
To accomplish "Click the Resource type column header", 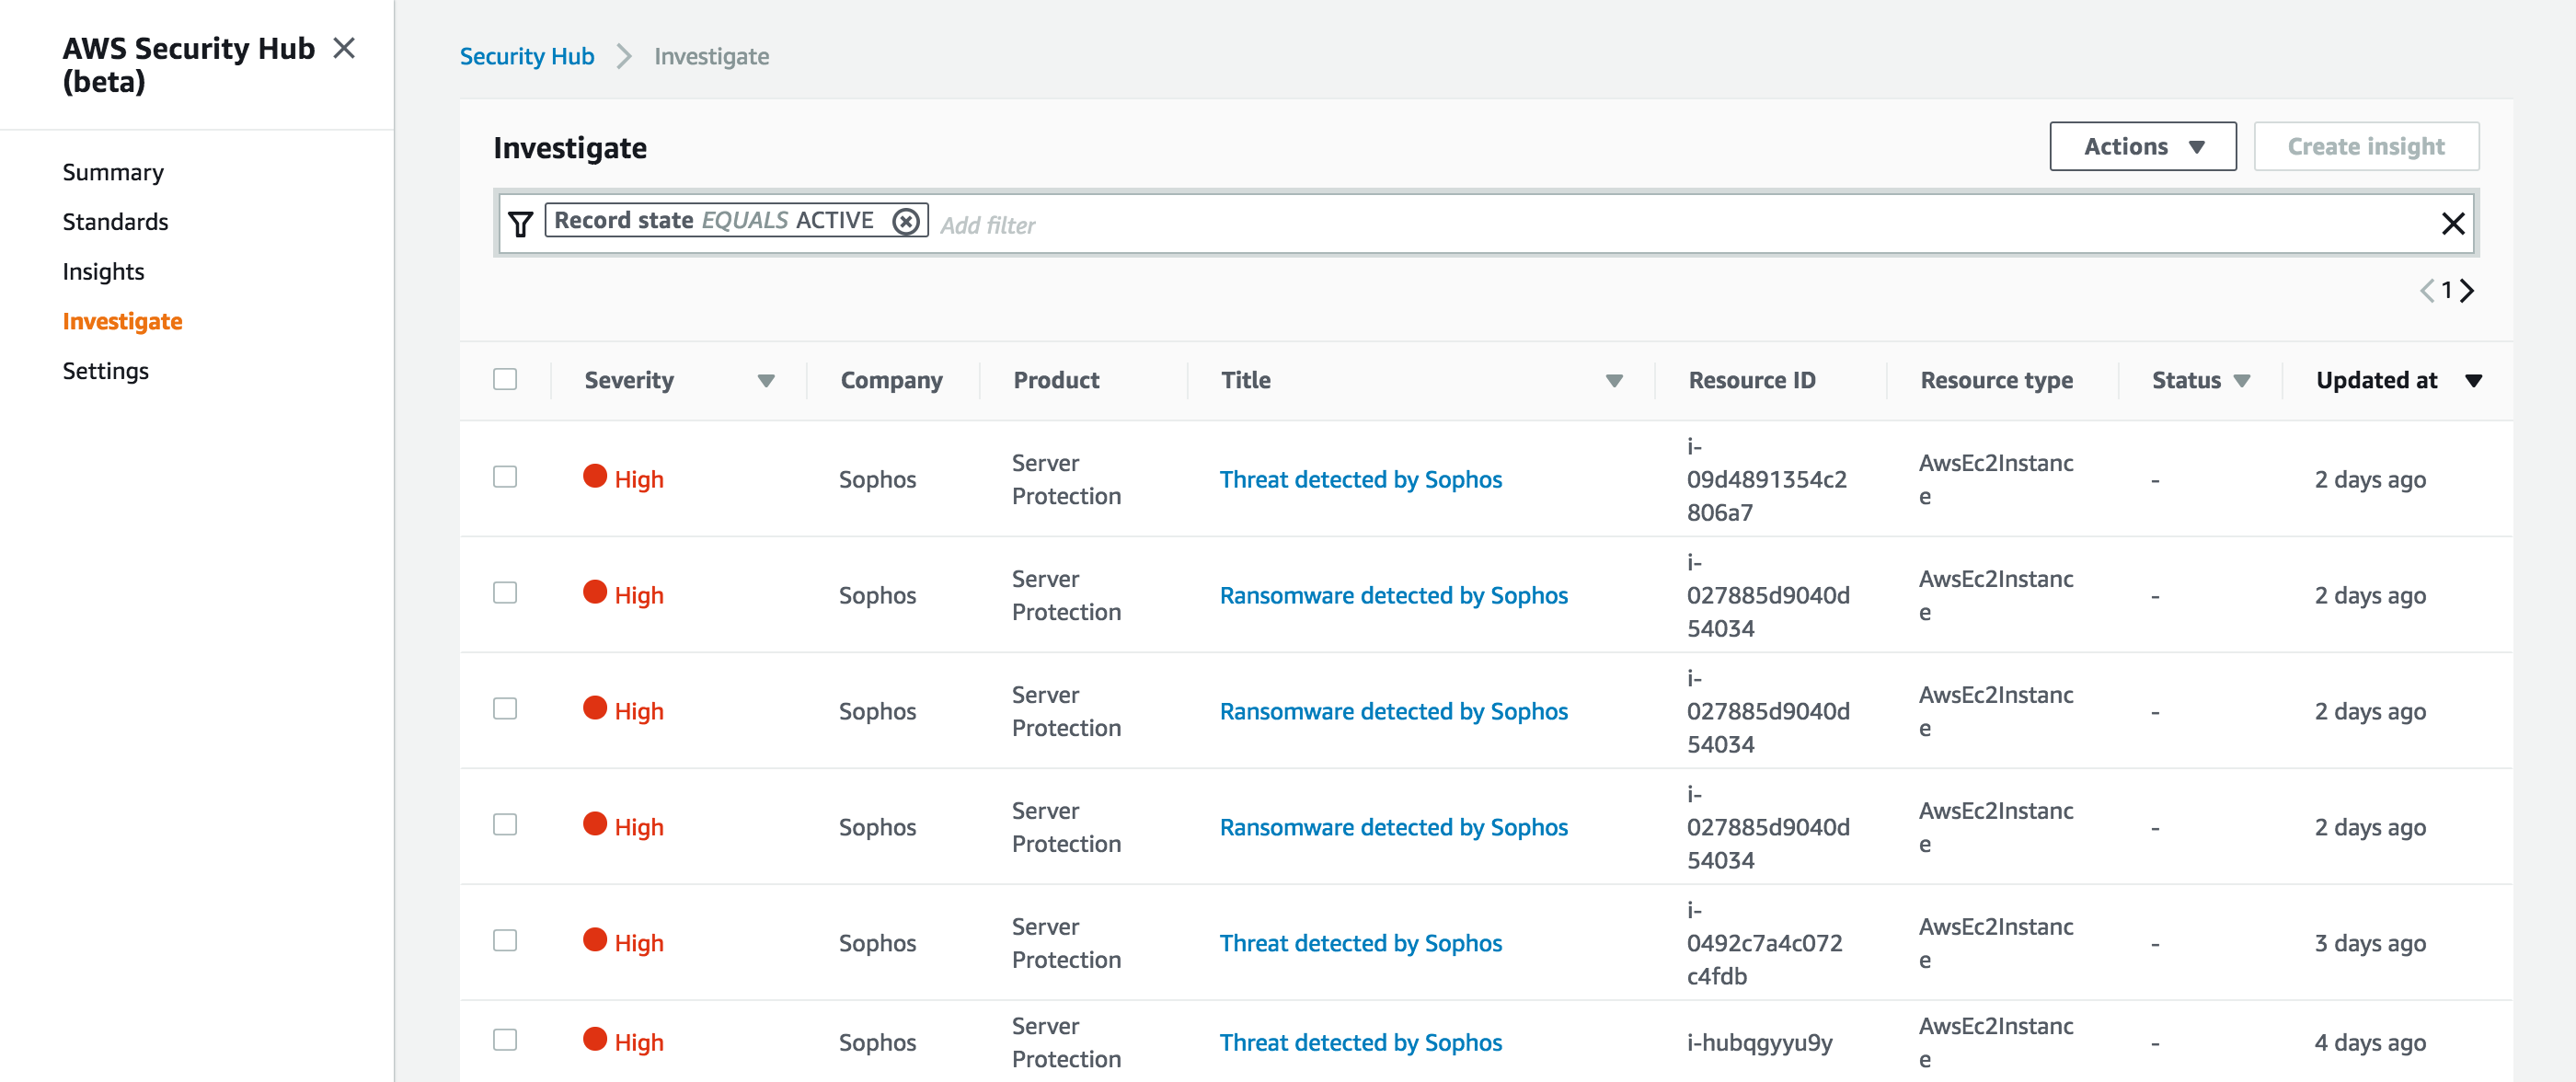I will click(1996, 380).
